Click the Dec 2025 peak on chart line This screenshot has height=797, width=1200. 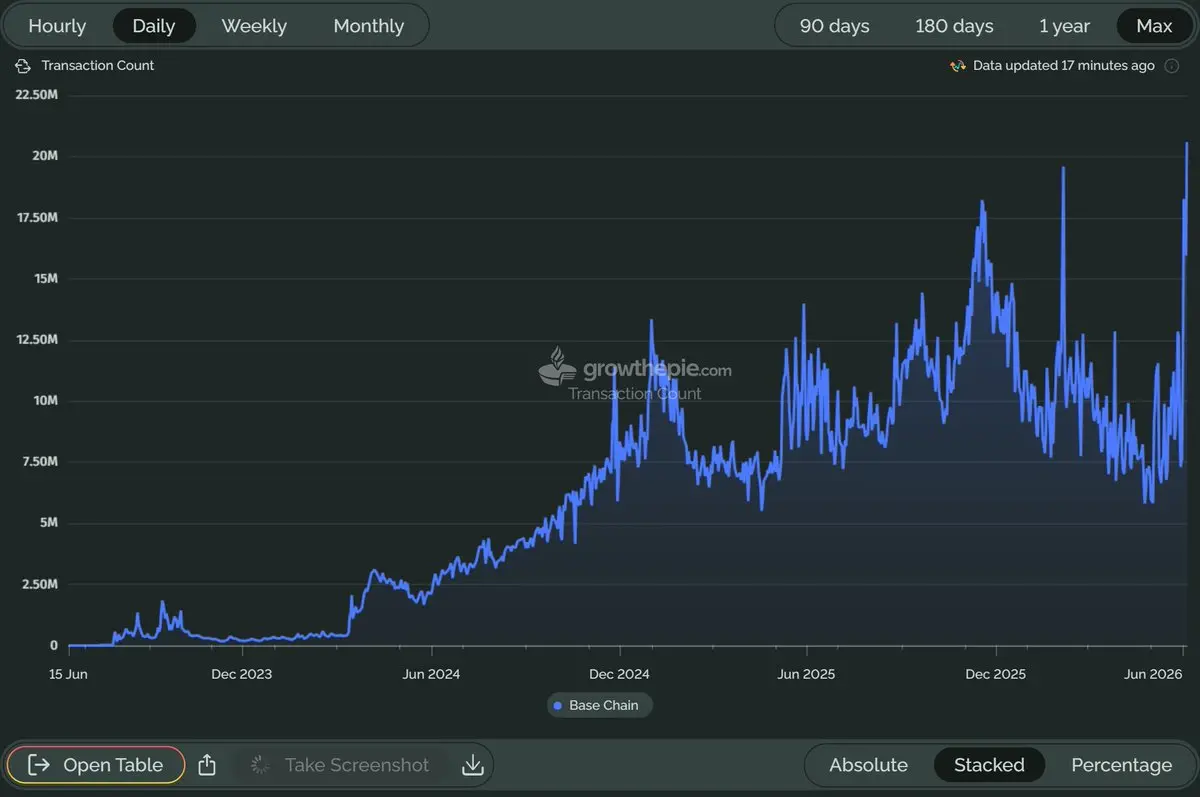982,202
